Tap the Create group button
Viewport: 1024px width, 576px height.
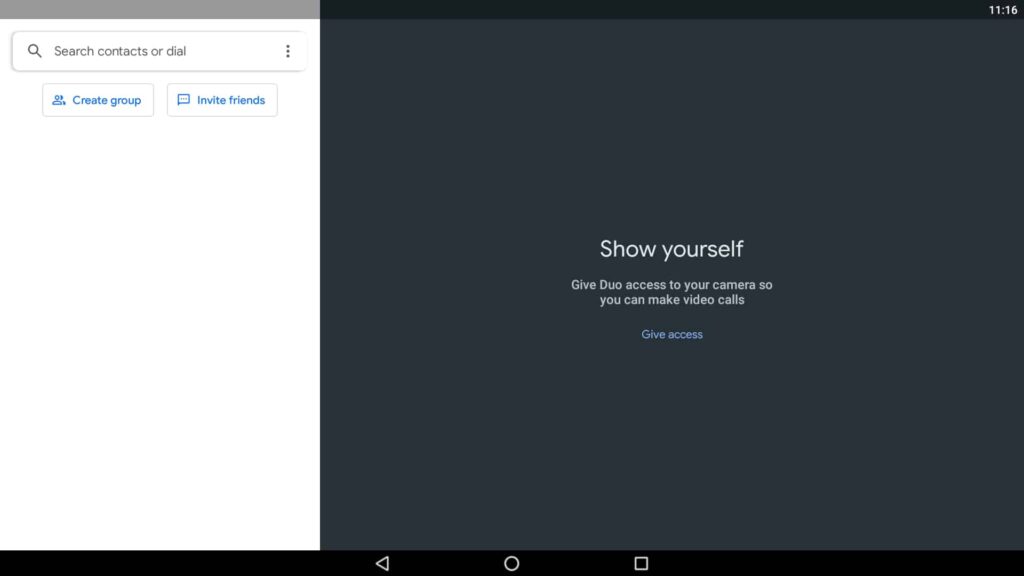[98, 100]
